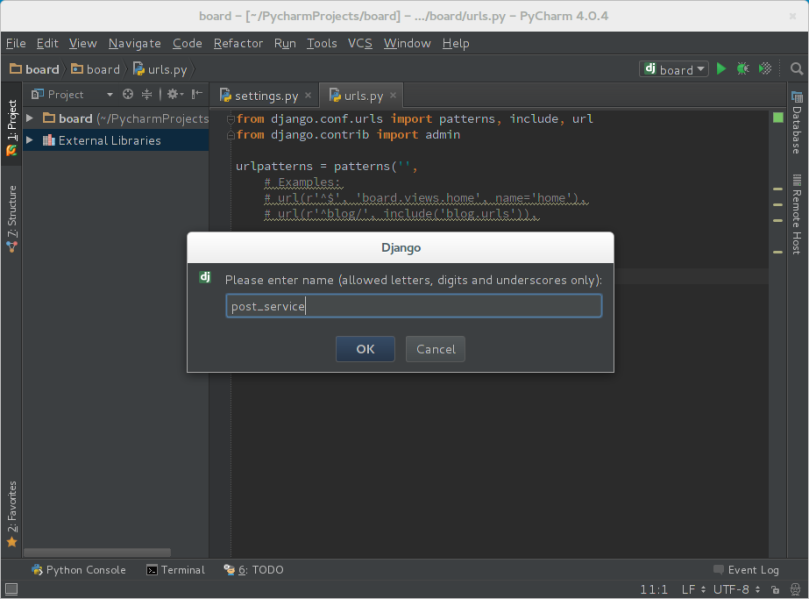Open the Code menu
This screenshot has height=599, width=809.
pyautogui.click(x=187, y=43)
